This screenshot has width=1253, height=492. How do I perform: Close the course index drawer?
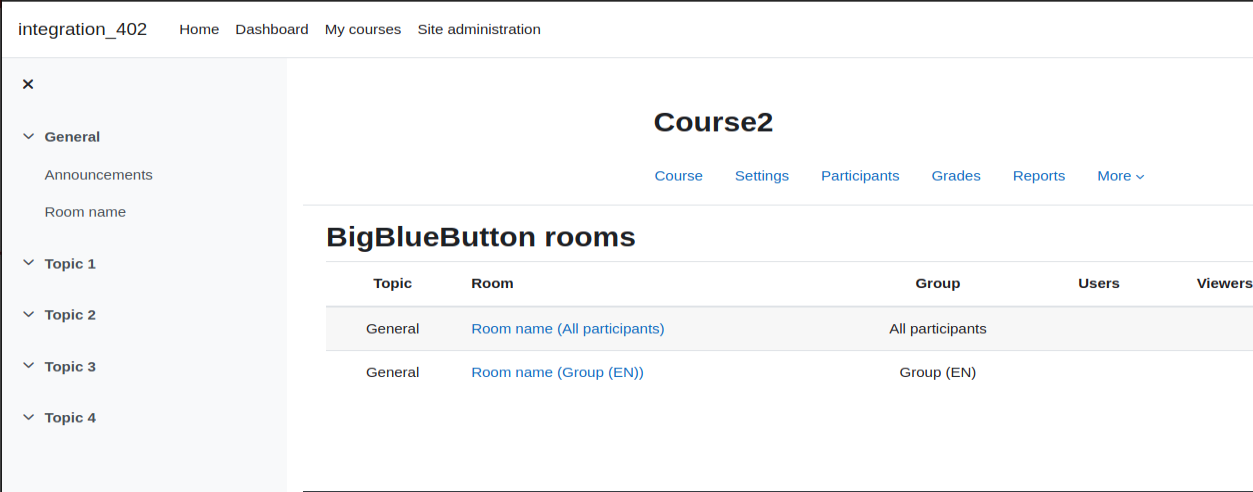click(x=28, y=84)
